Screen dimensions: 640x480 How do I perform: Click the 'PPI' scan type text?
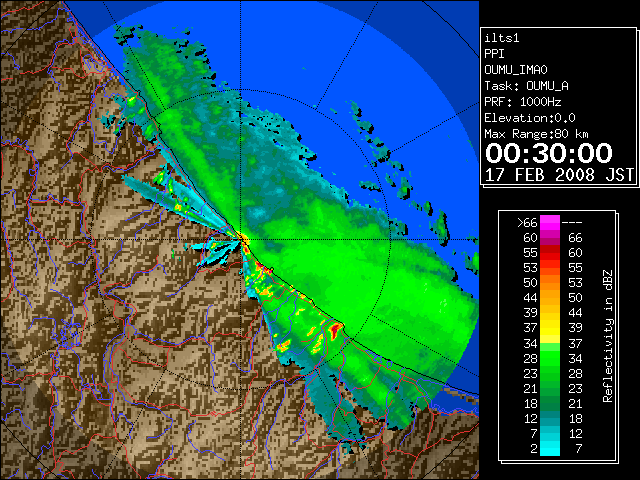coord(494,54)
